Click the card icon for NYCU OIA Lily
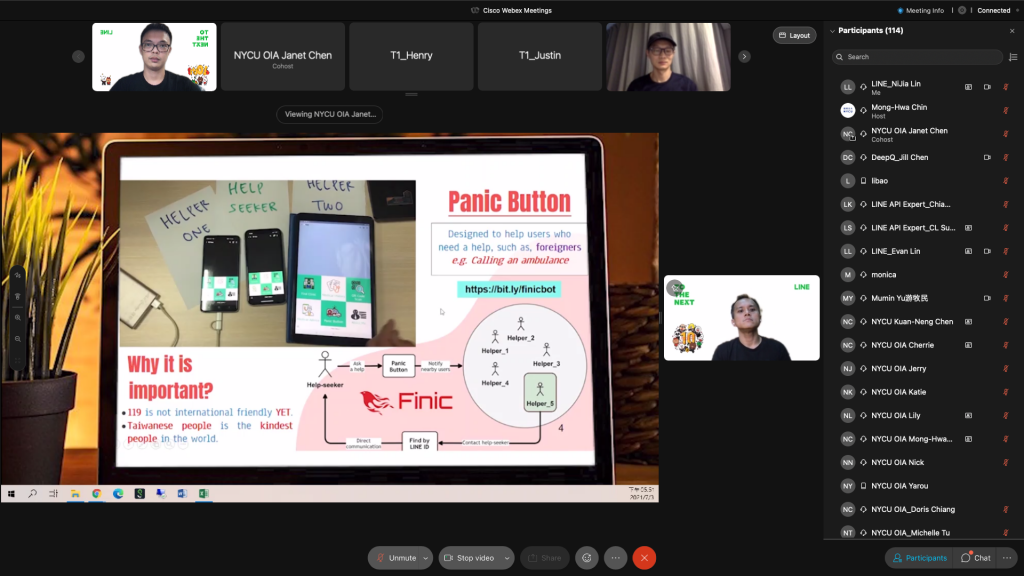 (968, 415)
